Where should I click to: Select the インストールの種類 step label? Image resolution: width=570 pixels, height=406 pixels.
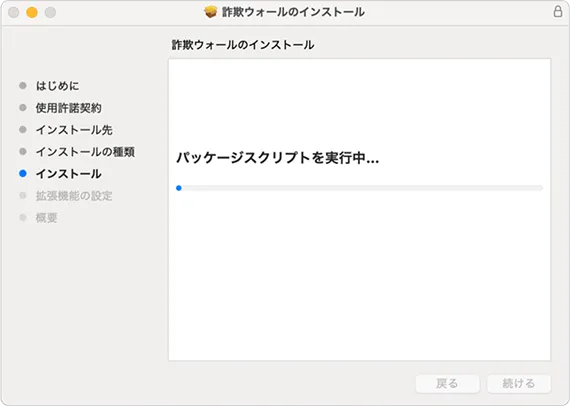point(85,152)
